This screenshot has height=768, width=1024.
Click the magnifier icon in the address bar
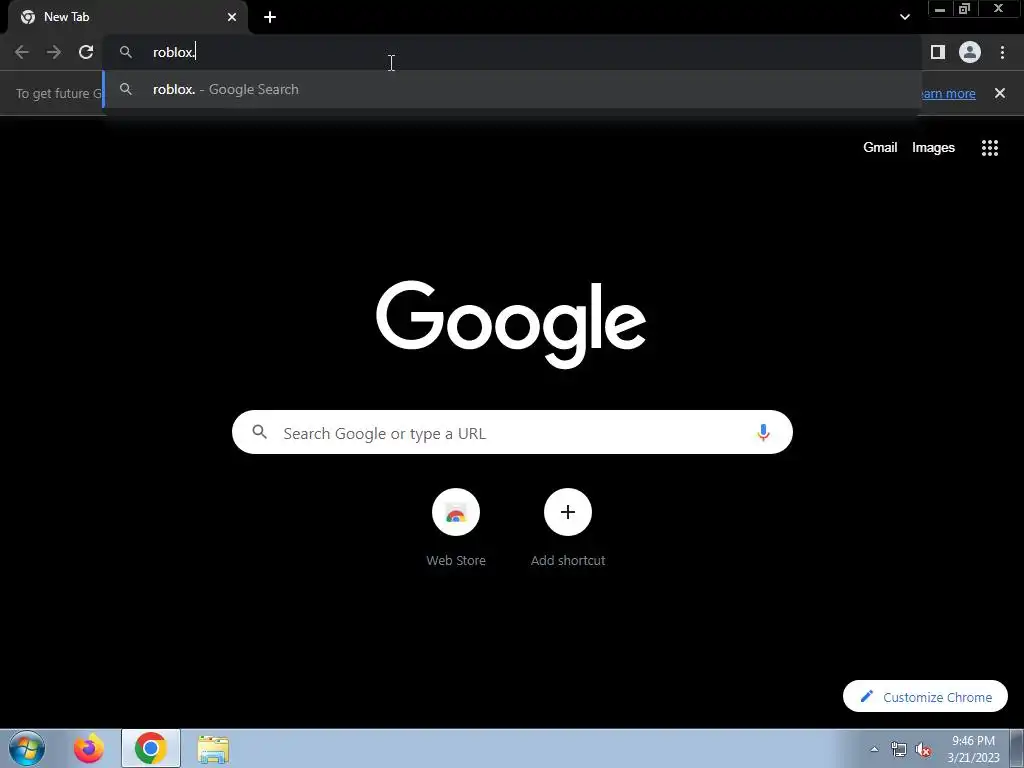click(x=126, y=52)
